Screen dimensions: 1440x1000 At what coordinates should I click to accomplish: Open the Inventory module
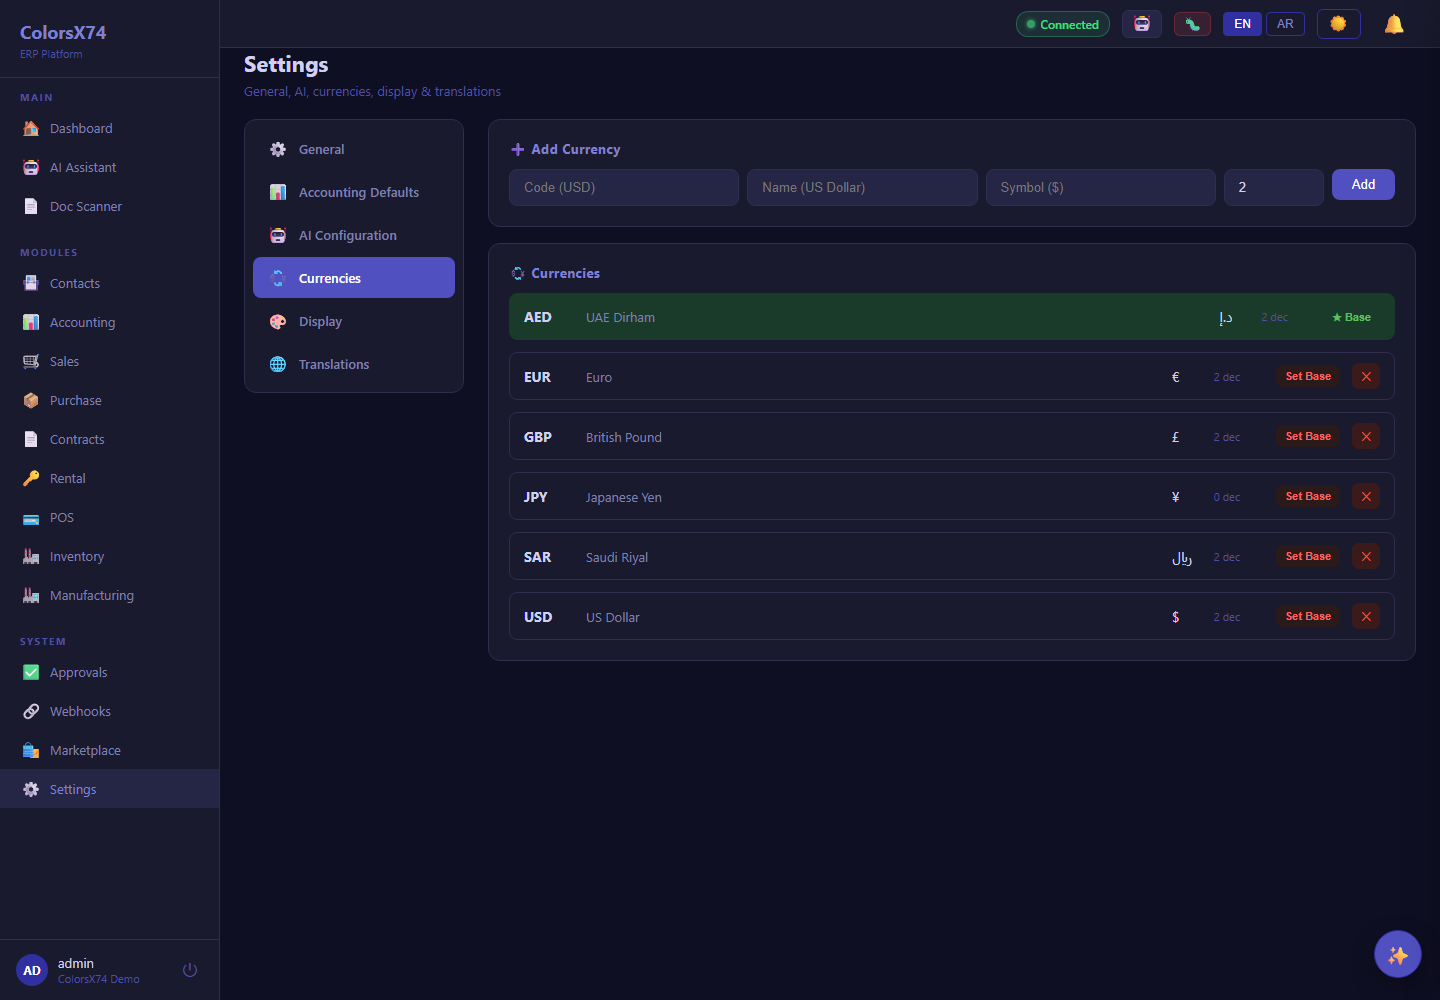pos(109,556)
